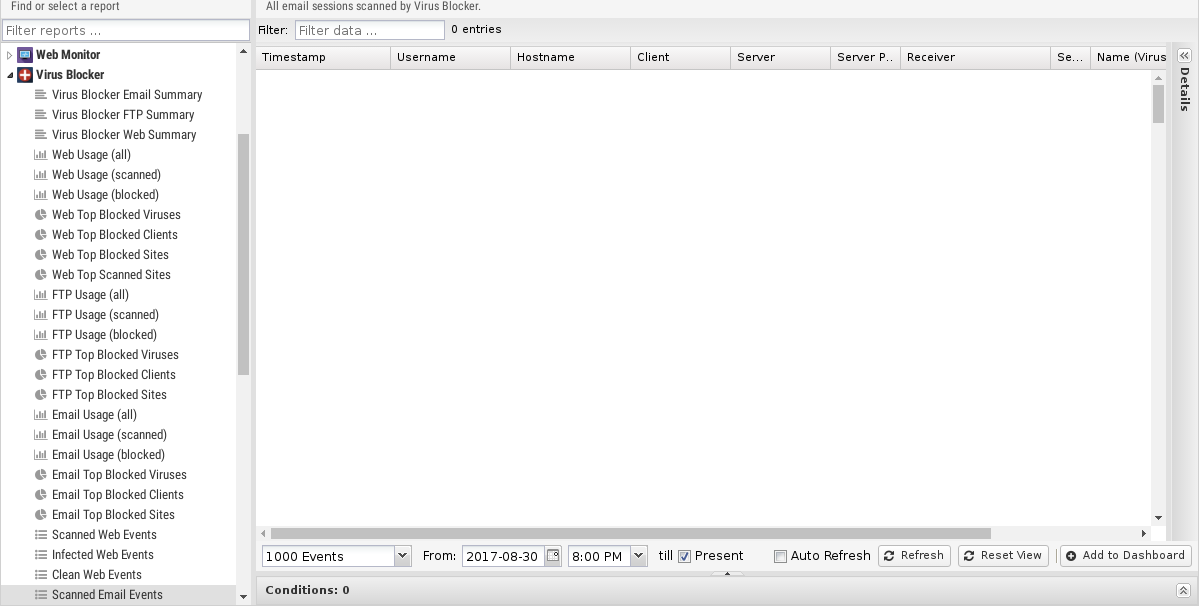Click the pie icon for FTP Top Blocked Sites

click(41, 394)
